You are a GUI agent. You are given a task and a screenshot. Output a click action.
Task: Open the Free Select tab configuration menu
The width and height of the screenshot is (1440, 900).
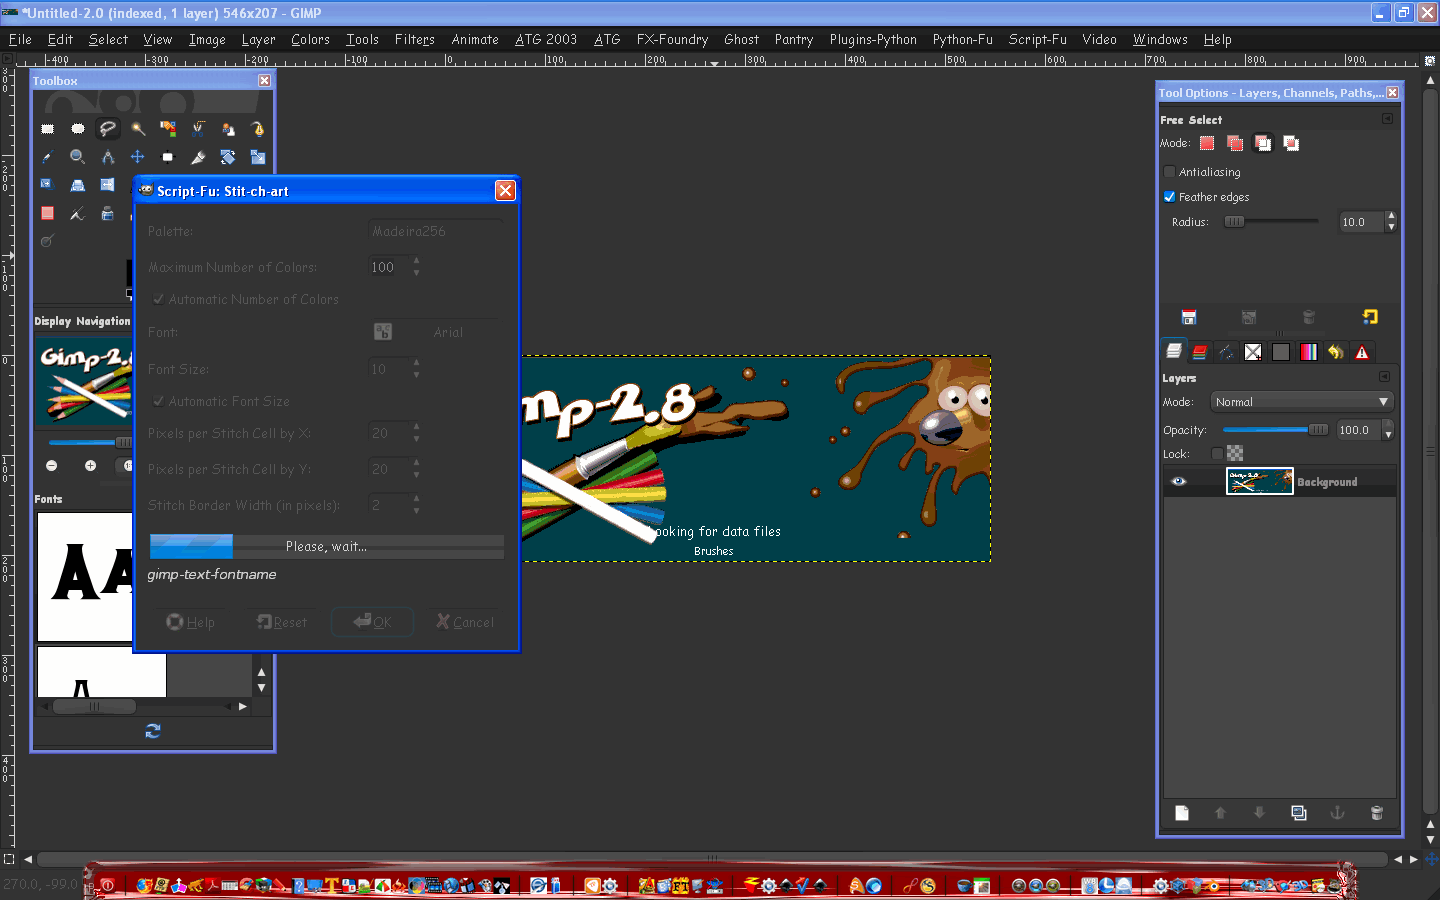click(1387, 119)
